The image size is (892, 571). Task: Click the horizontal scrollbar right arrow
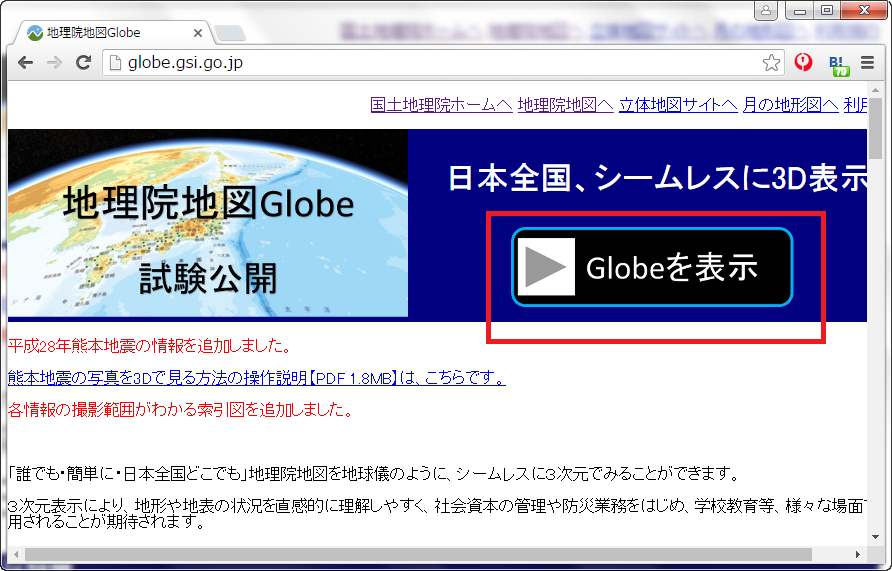(x=858, y=554)
